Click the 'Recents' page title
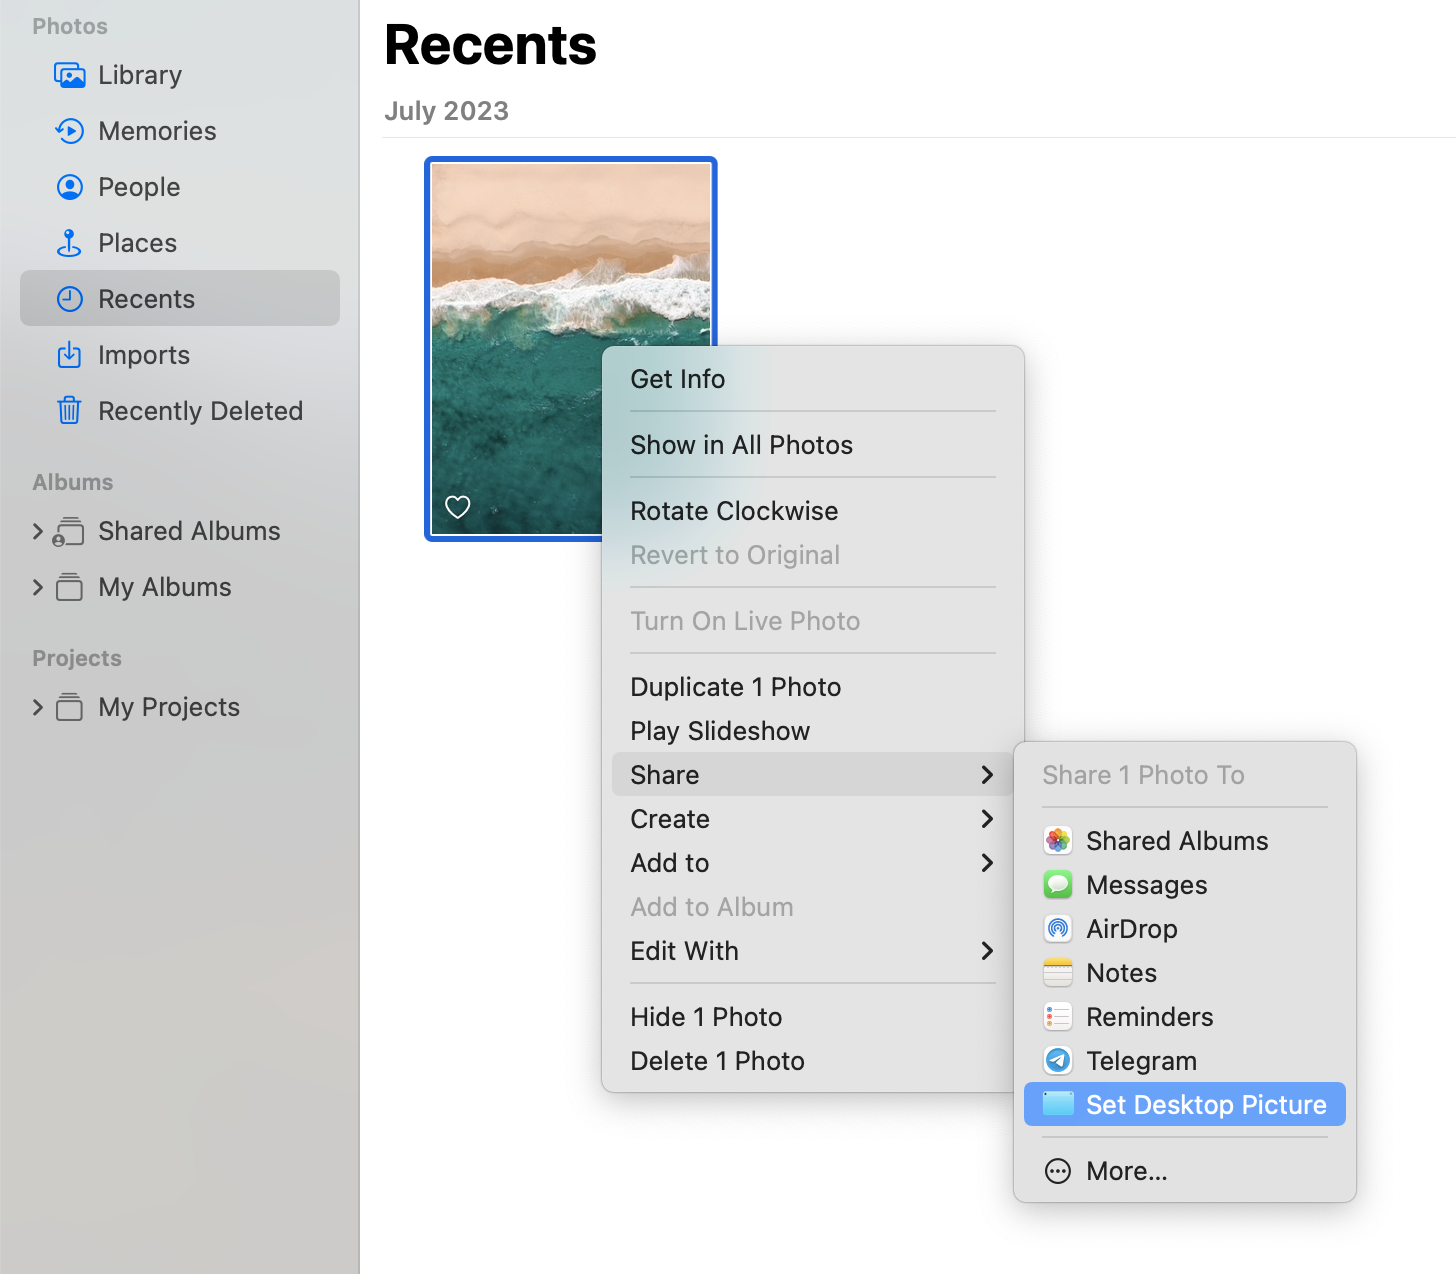The height and width of the screenshot is (1274, 1456). pos(490,45)
